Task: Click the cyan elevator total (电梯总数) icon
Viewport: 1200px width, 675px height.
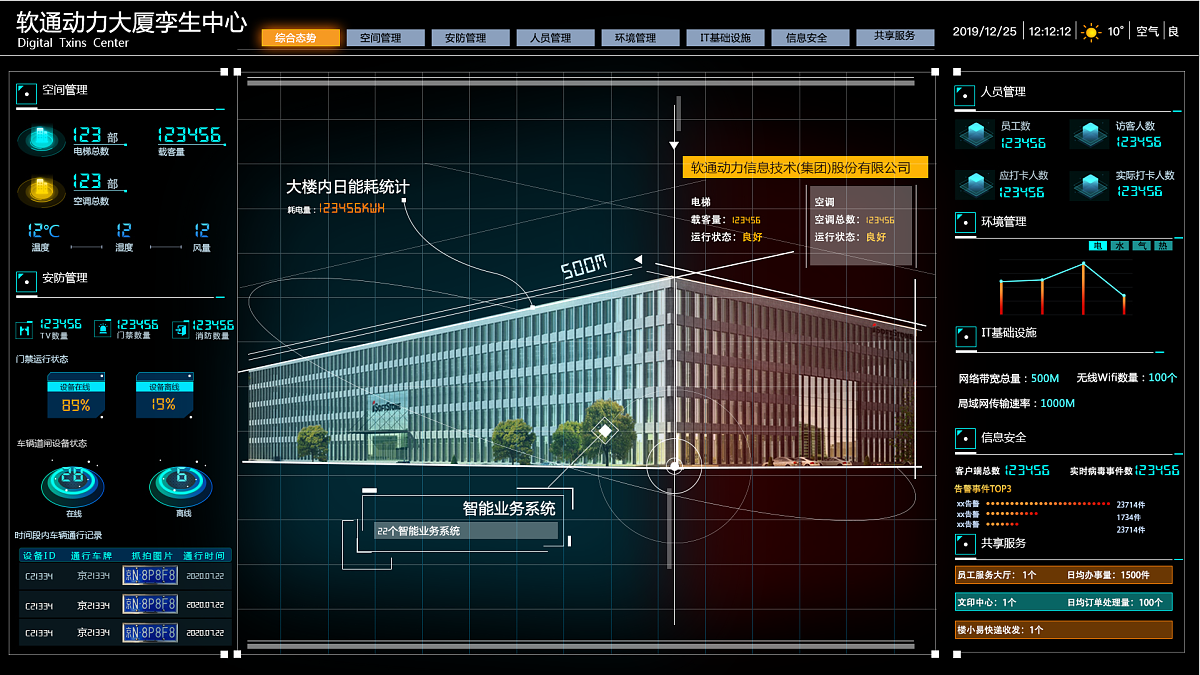Action: tap(41, 141)
